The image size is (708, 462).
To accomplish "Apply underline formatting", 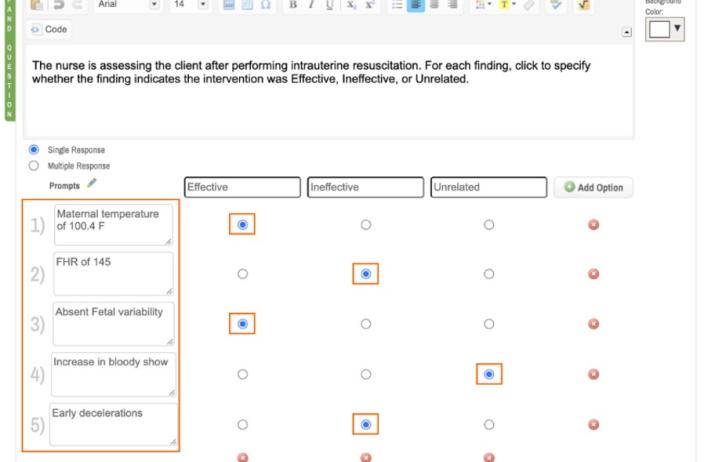I will coord(329,5).
